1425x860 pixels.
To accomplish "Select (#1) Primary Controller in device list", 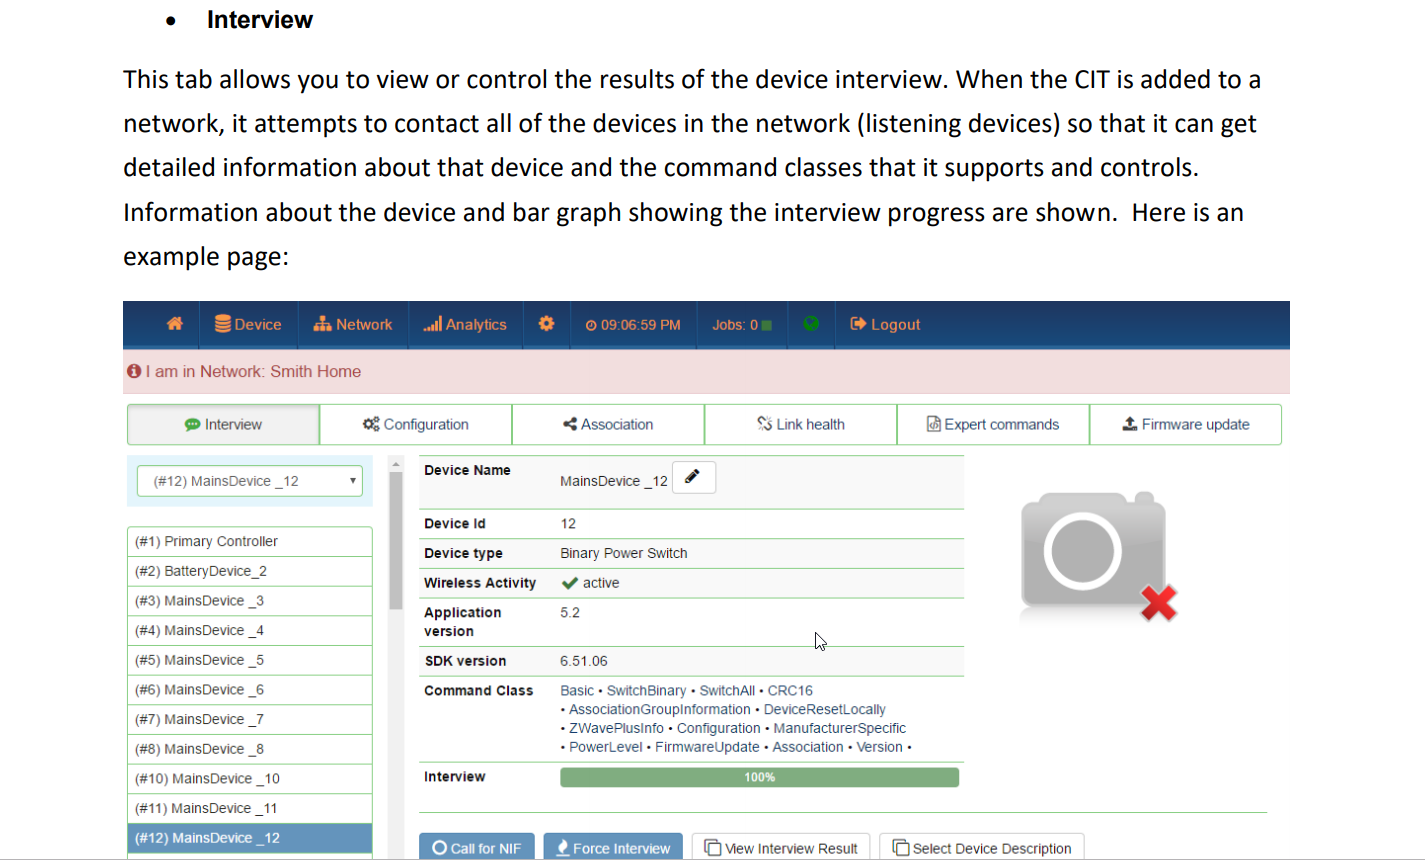I will point(250,541).
